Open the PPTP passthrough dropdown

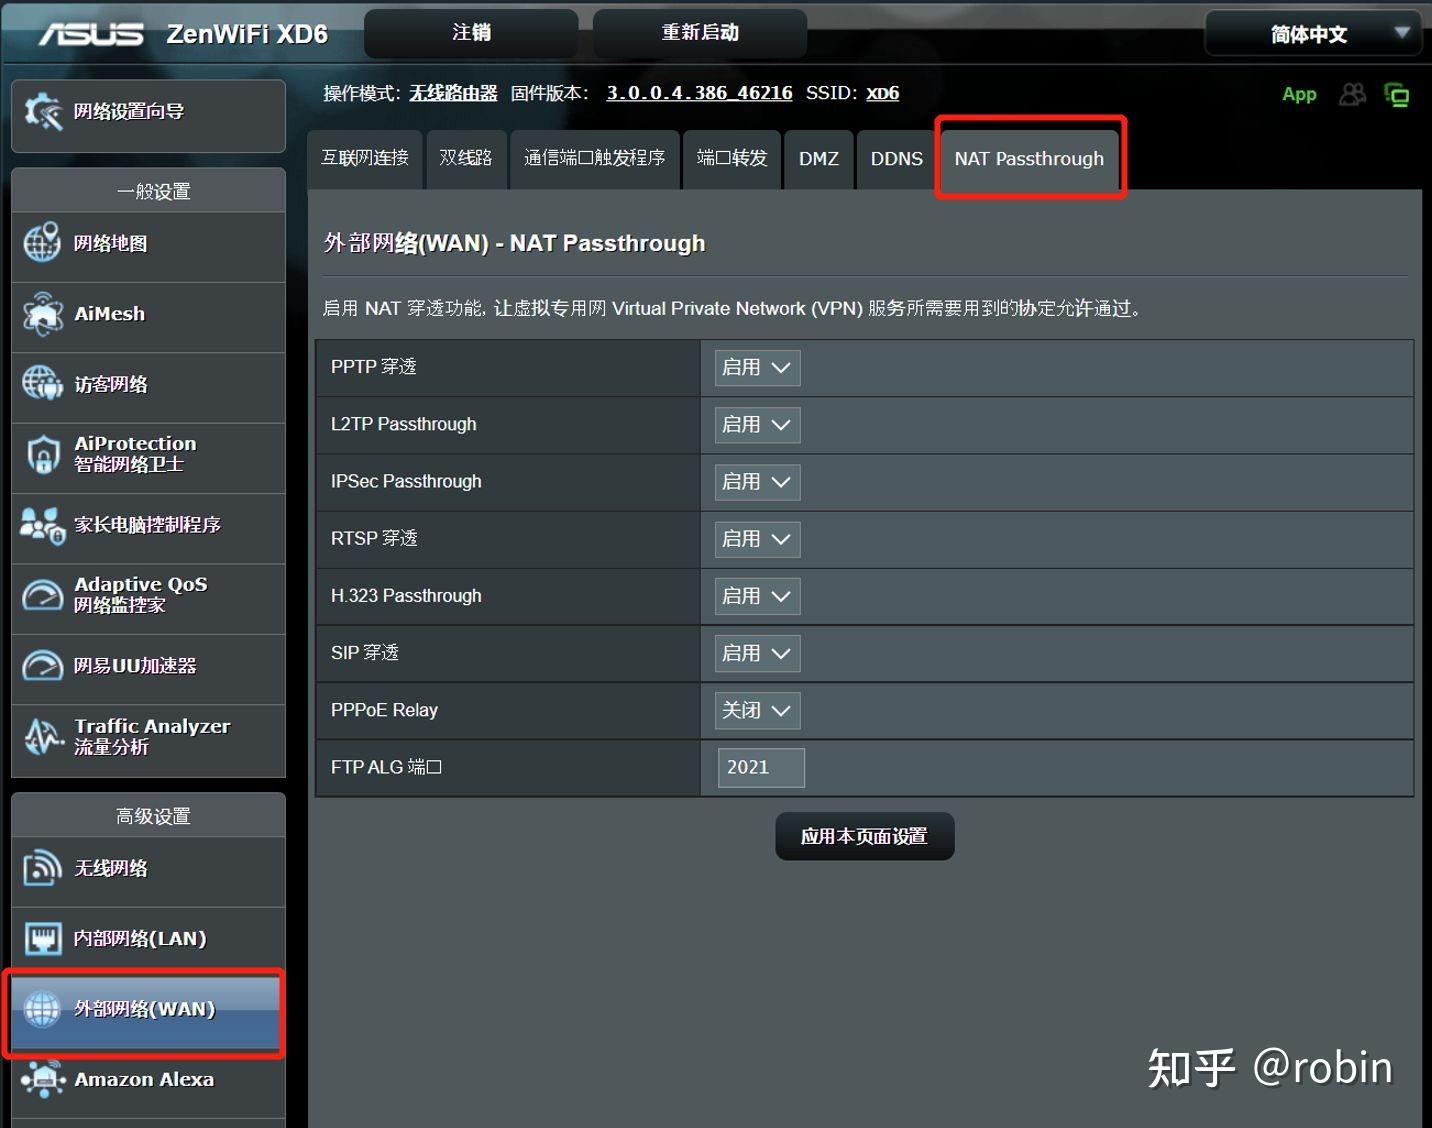(757, 368)
